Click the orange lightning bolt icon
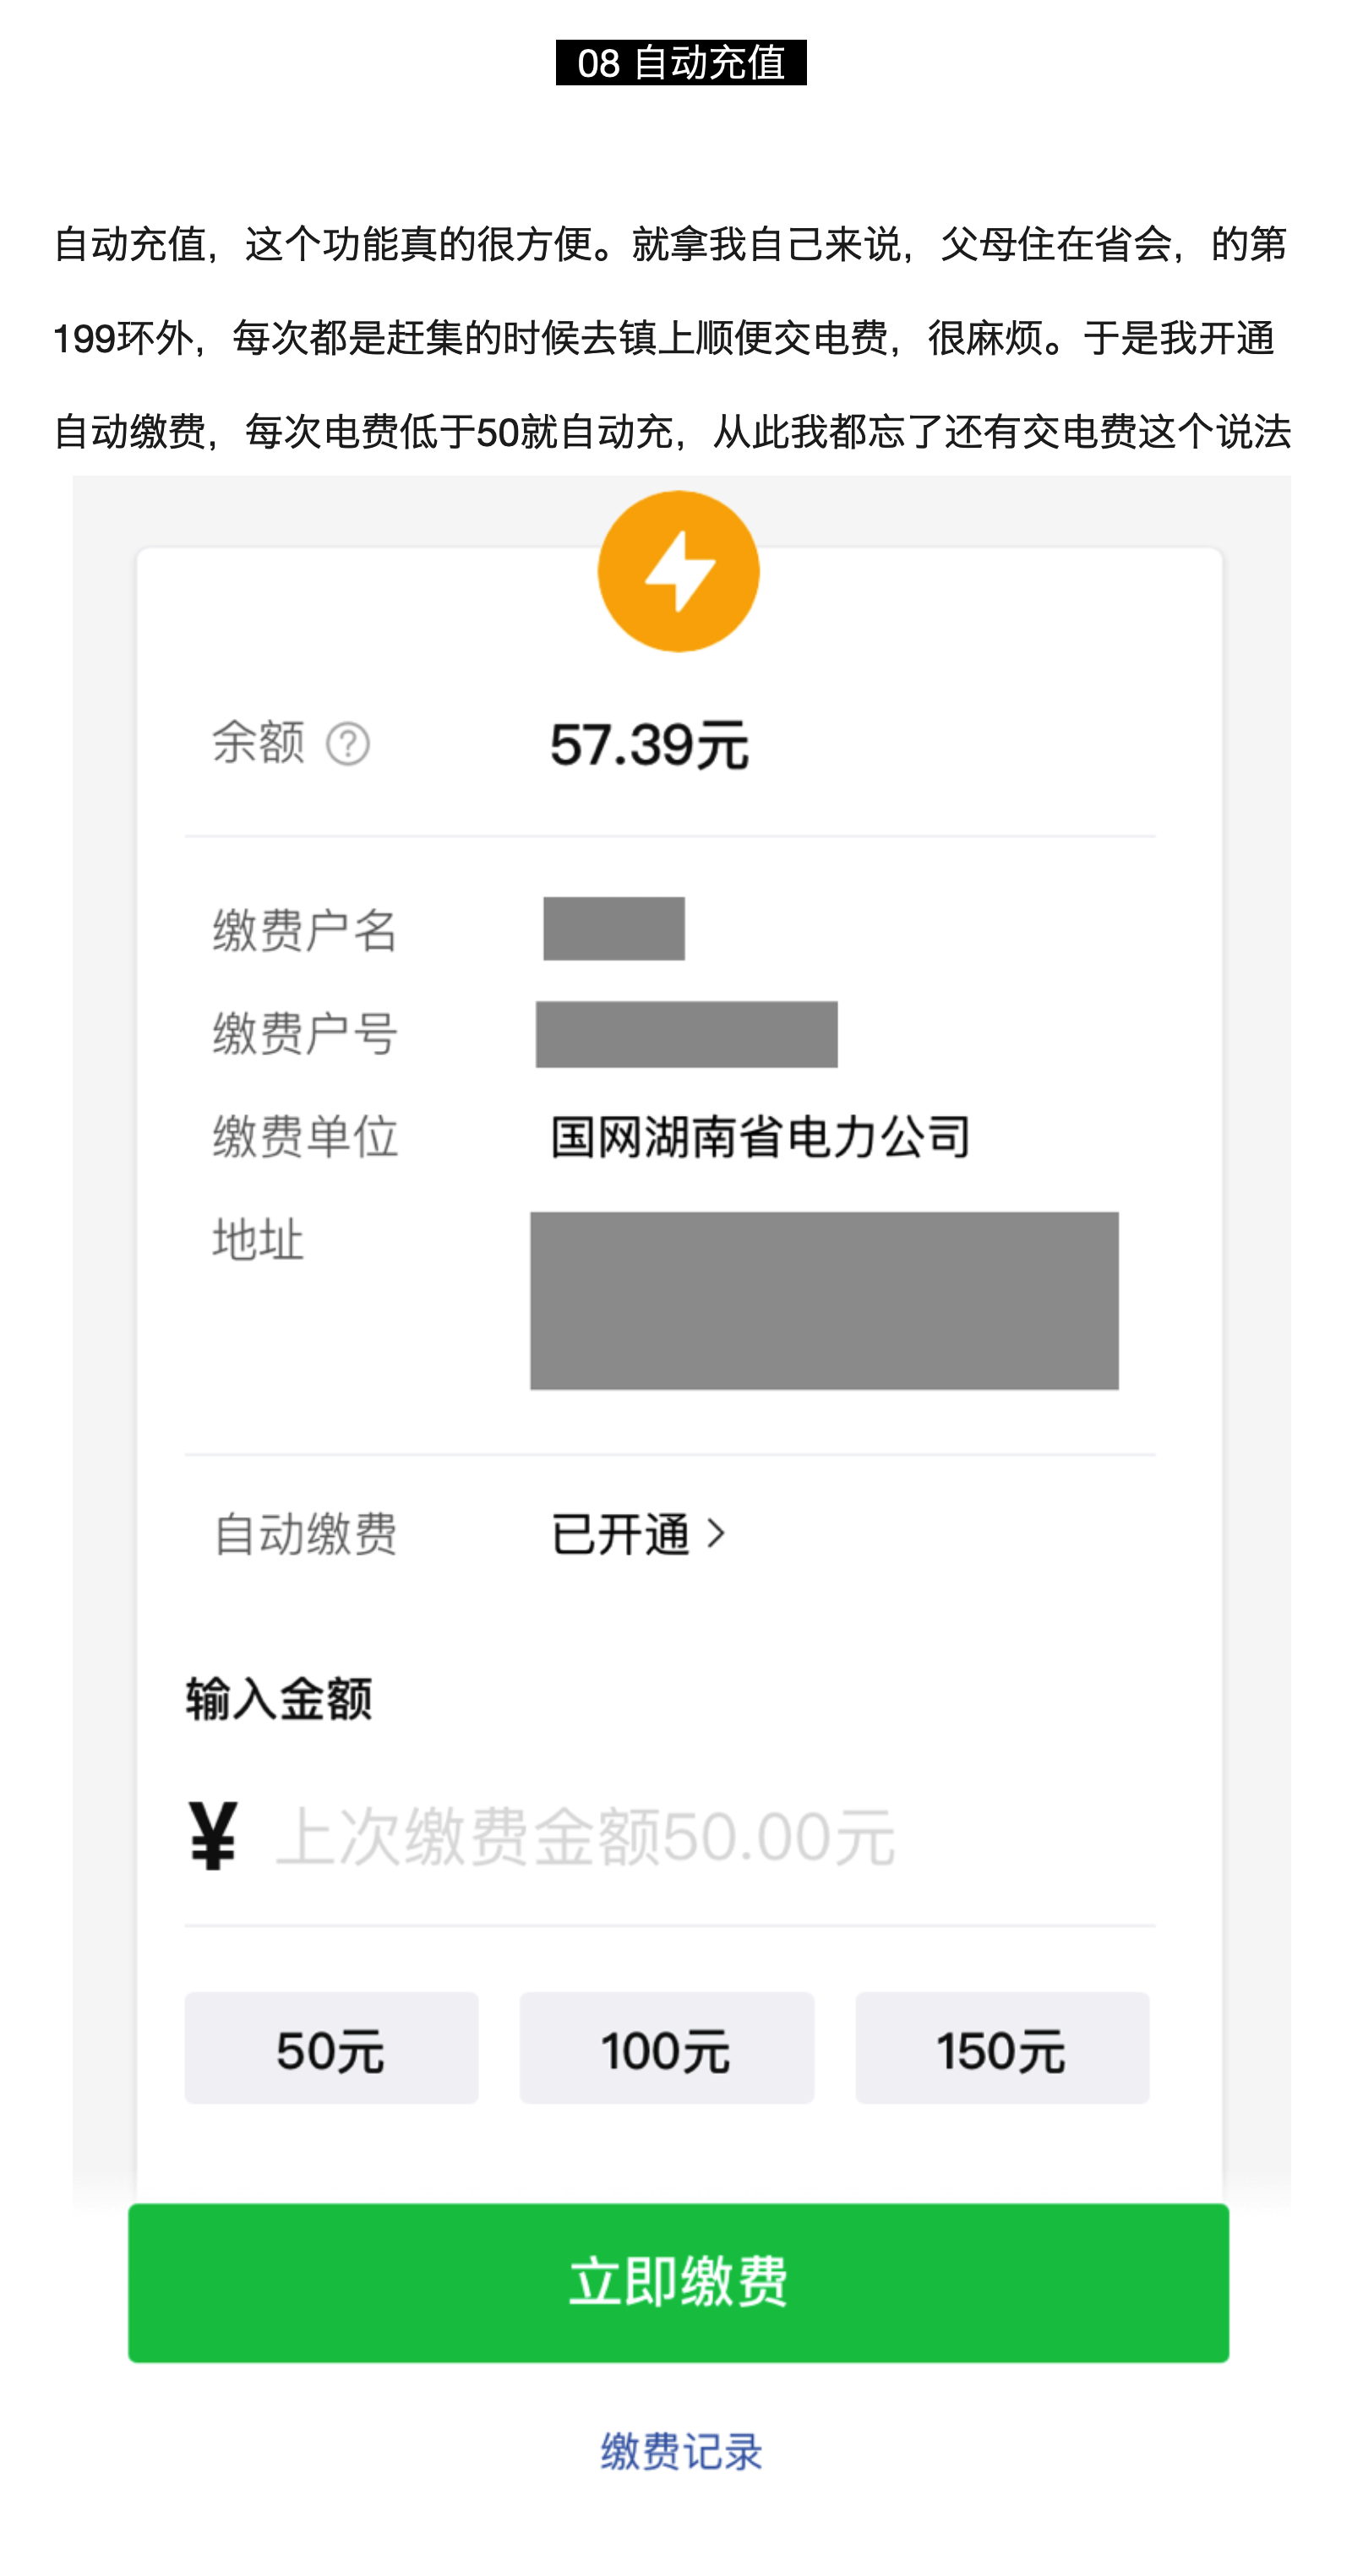 coord(678,571)
